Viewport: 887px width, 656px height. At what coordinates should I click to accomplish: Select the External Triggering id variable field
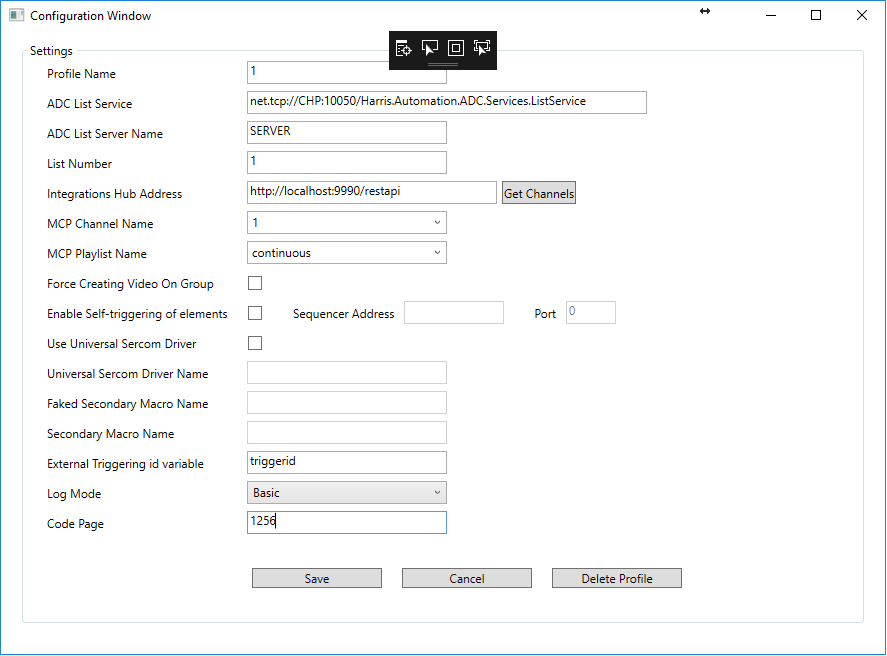346,462
